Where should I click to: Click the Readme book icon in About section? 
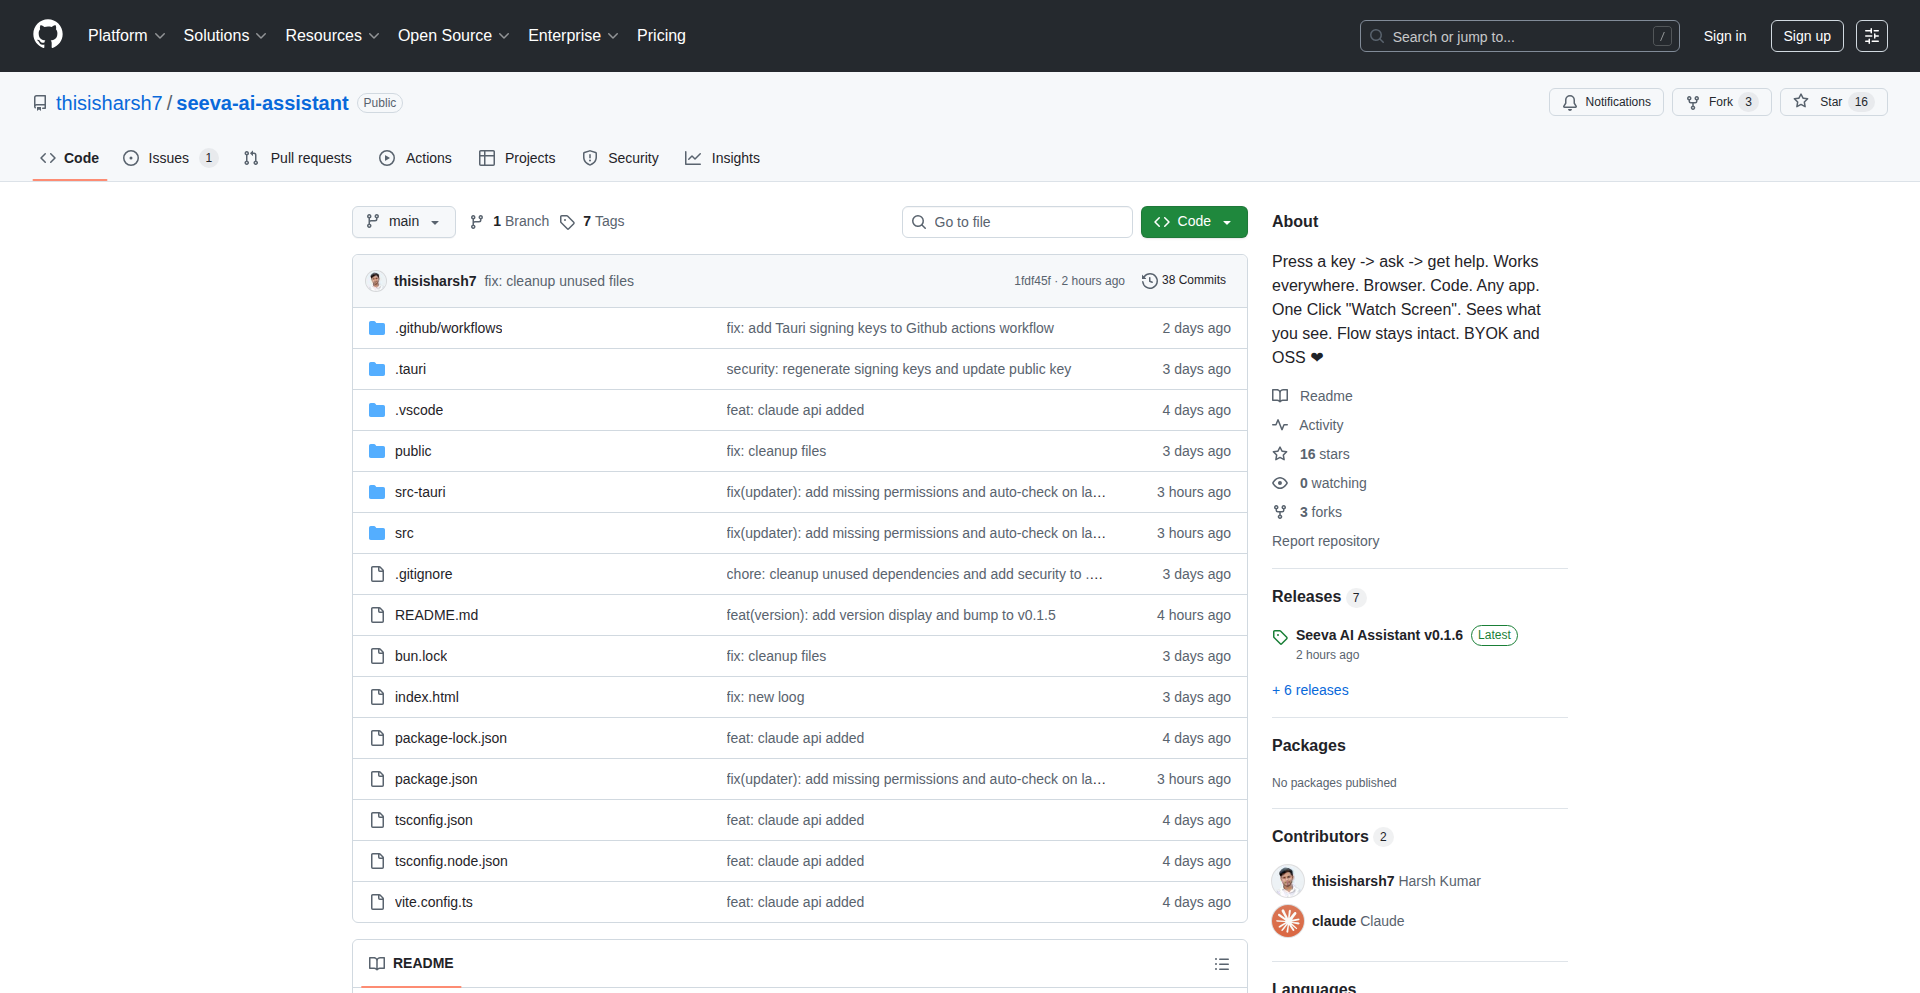[1281, 395]
